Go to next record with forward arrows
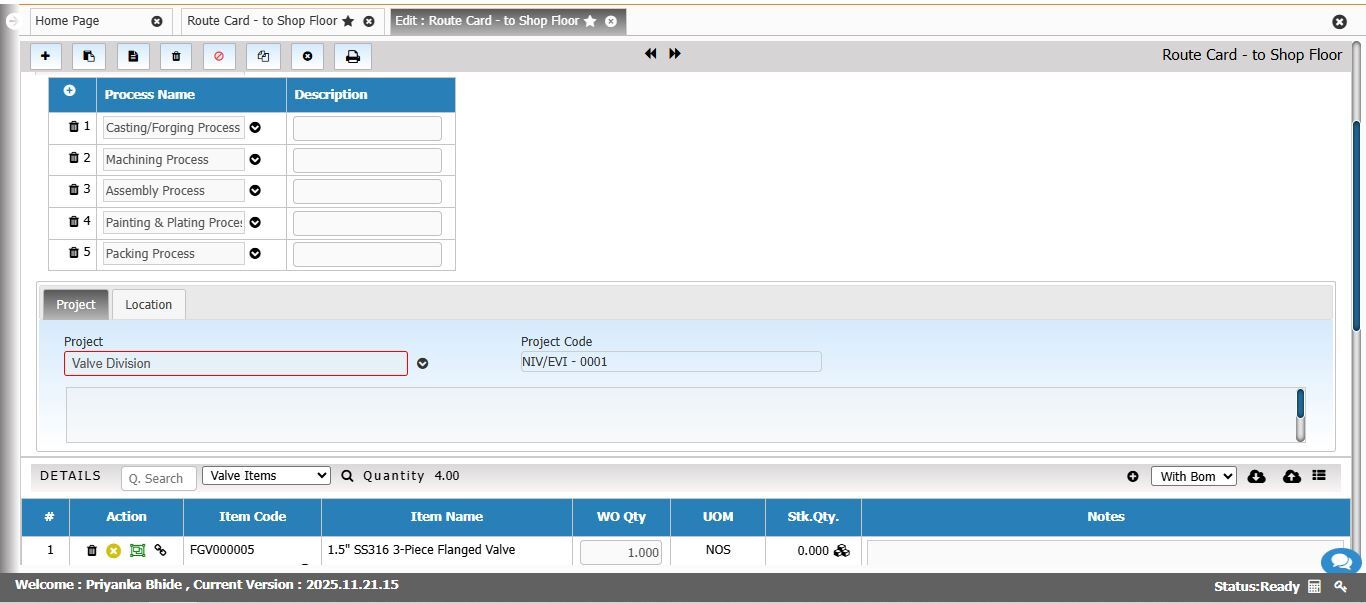1366x603 pixels. (675, 54)
